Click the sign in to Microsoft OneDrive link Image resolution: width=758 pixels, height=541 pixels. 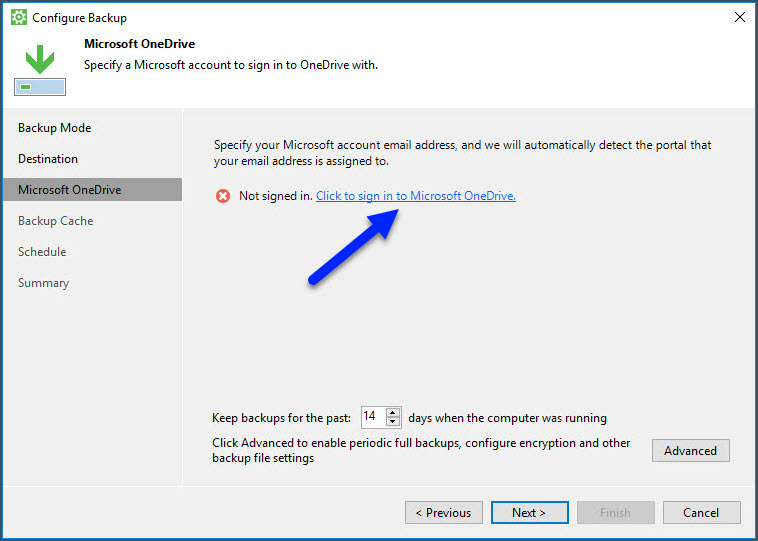tap(415, 196)
